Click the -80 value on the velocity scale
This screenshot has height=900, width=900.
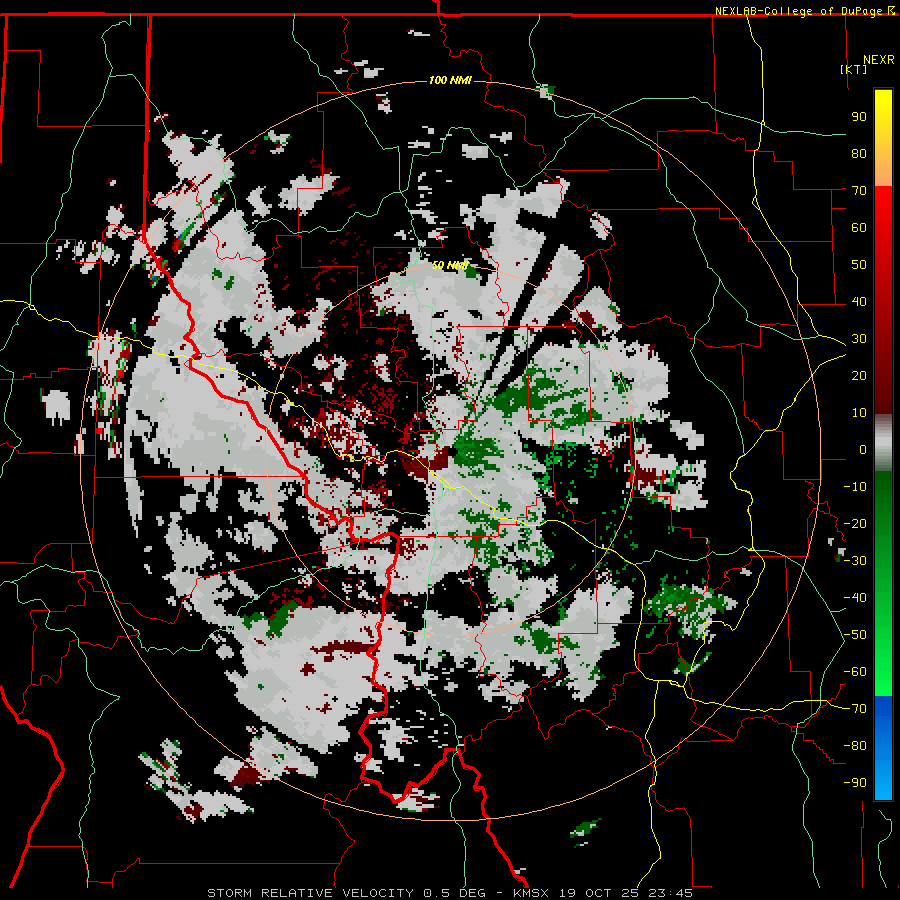pos(855,746)
